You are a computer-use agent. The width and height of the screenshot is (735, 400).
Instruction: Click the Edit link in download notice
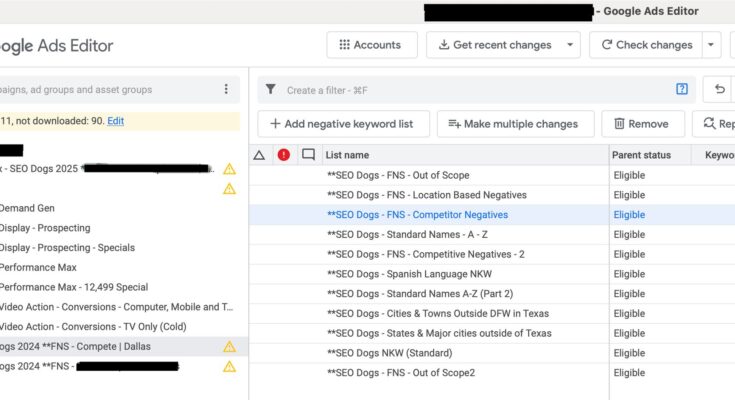115,121
